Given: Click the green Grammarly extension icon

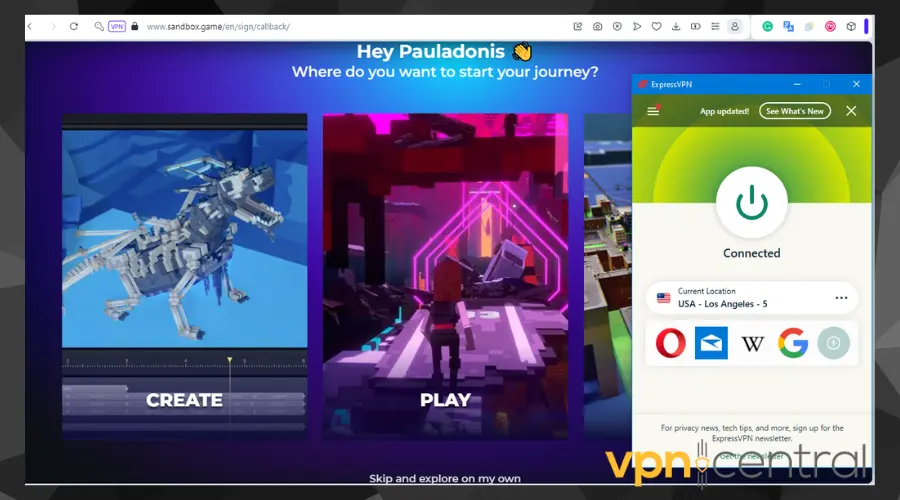Looking at the screenshot, I should (767, 26).
